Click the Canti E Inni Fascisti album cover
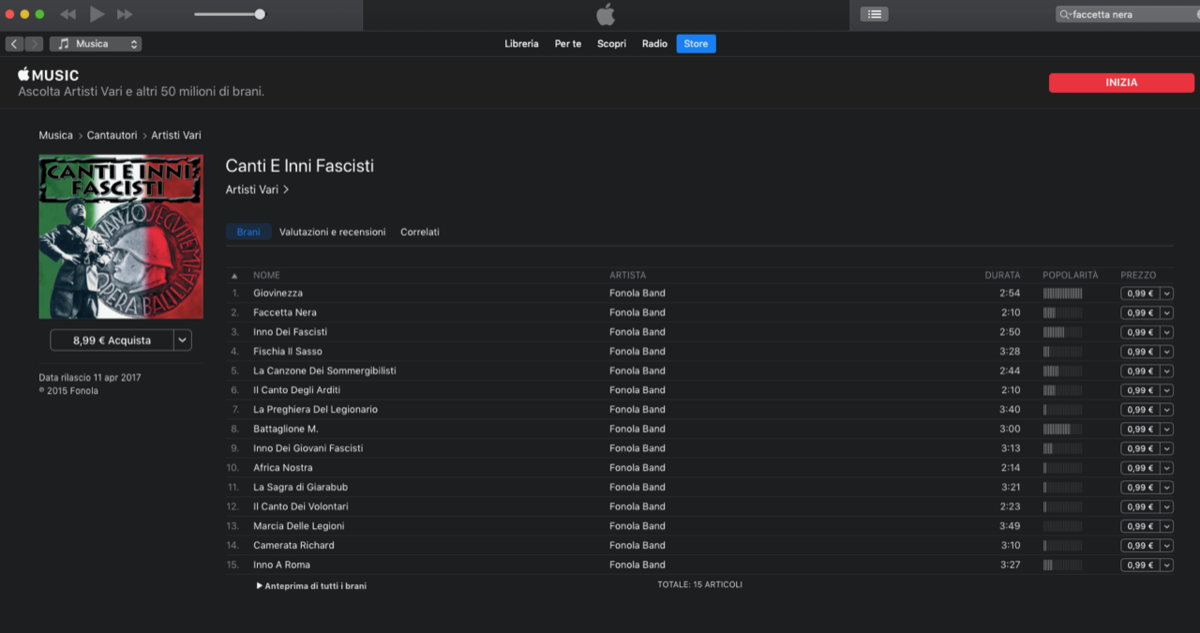This screenshot has width=1200, height=633. 121,237
